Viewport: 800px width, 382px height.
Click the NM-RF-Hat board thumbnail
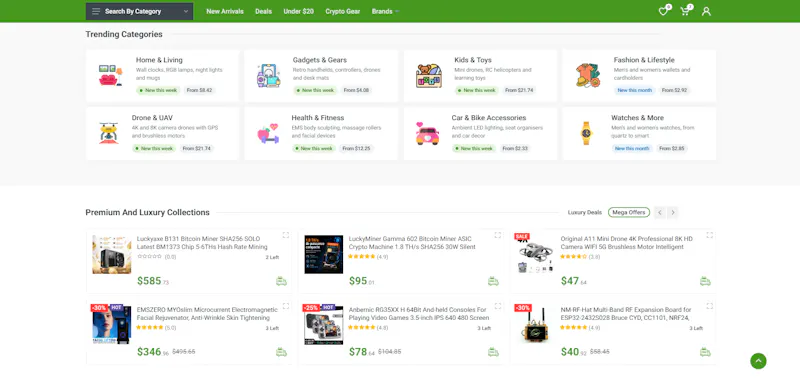pos(535,325)
